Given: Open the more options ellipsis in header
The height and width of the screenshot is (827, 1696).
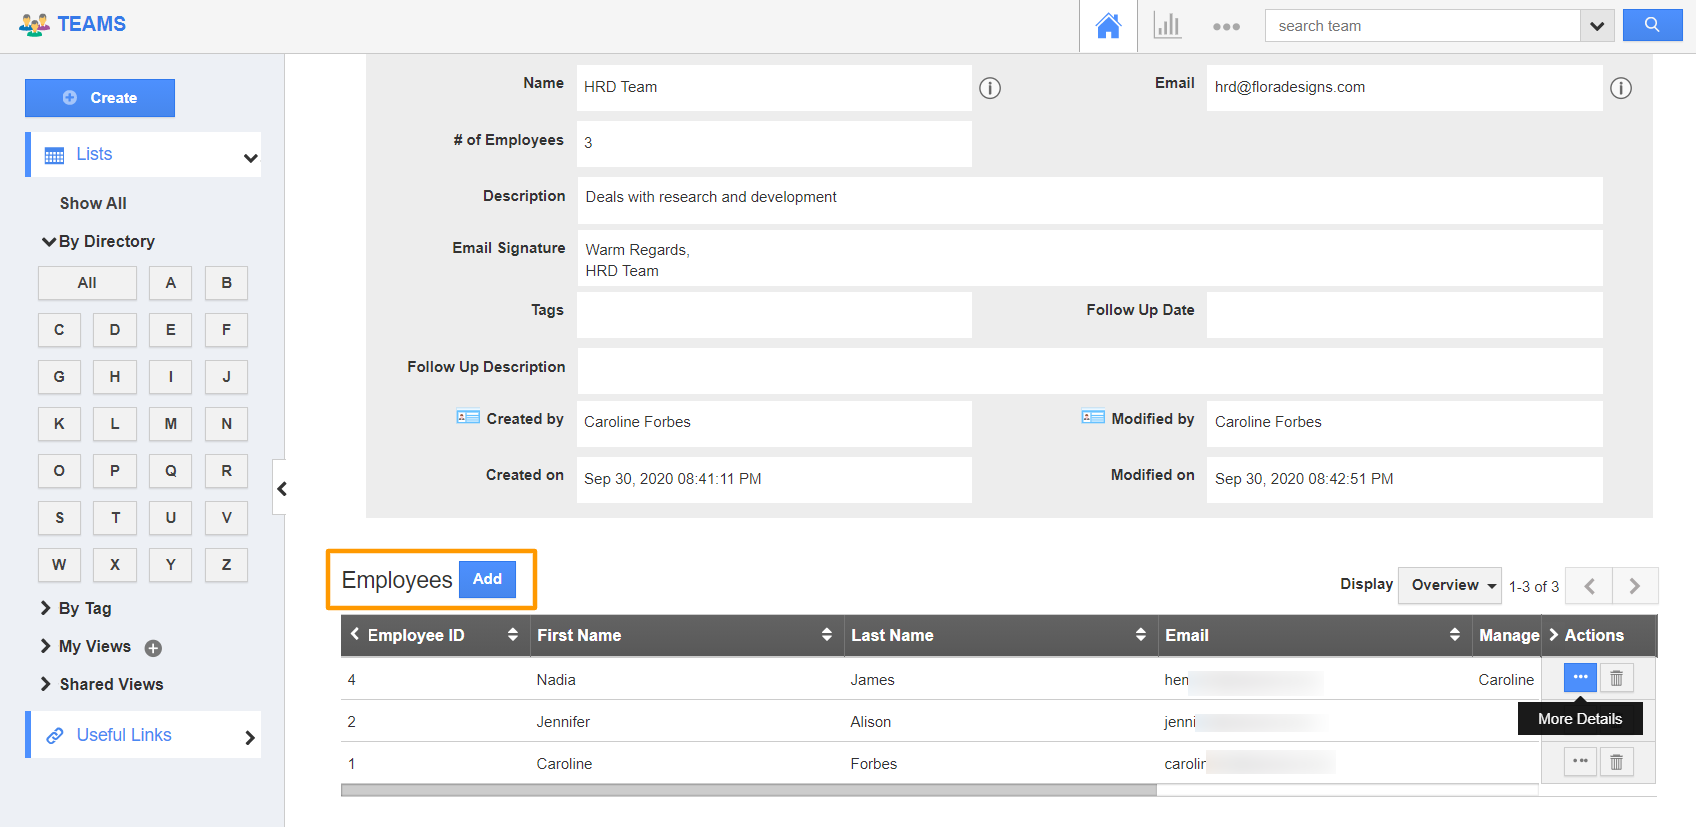Looking at the screenshot, I should [1226, 27].
